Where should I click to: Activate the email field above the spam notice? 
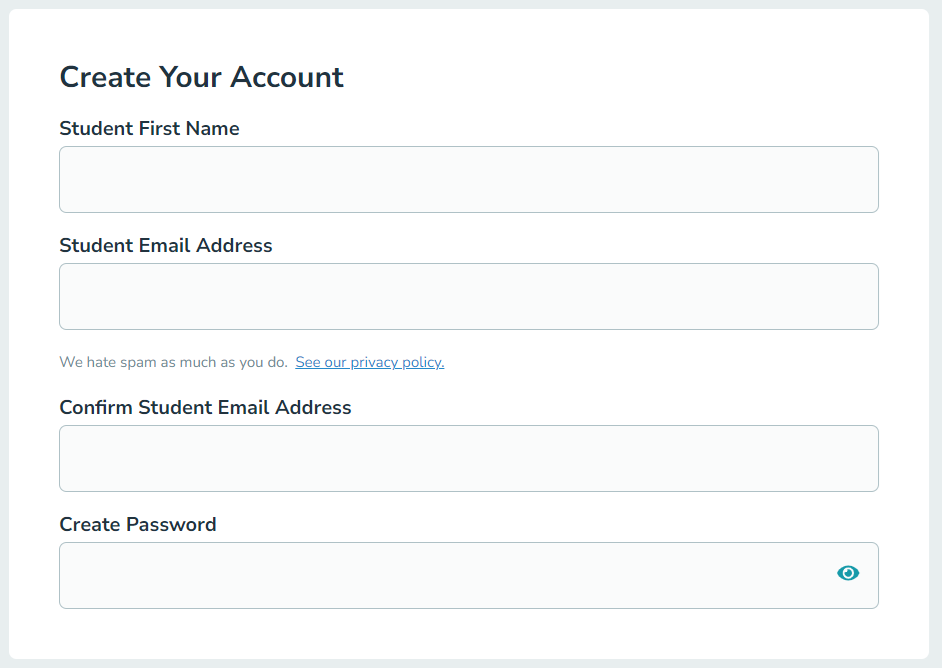point(468,296)
